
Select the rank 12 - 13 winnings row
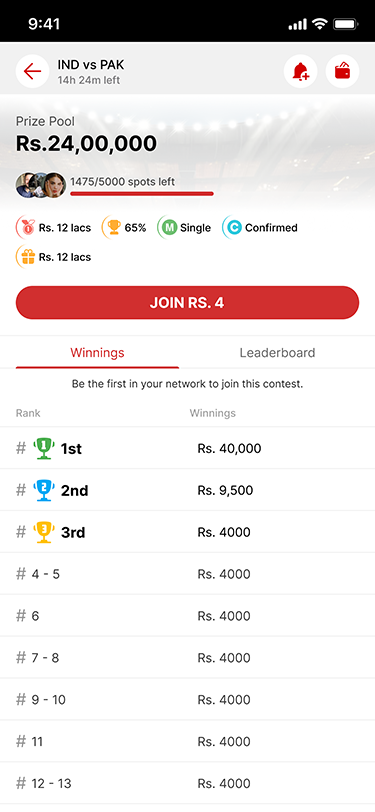(x=188, y=783)
